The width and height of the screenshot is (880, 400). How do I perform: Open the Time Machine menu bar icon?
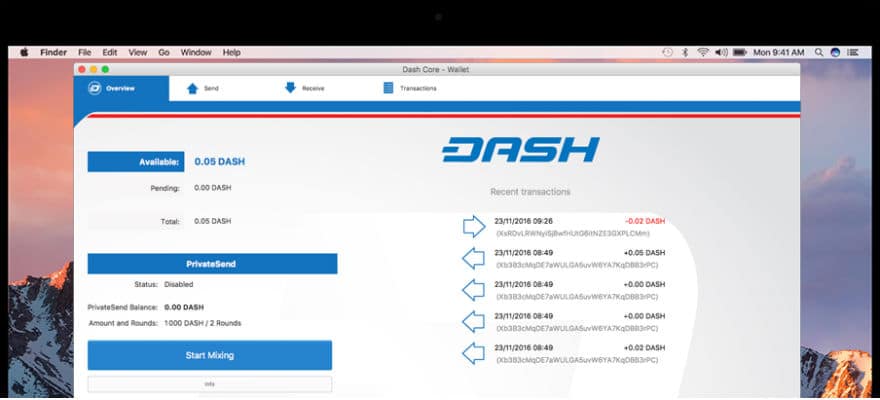pos(667,52)
